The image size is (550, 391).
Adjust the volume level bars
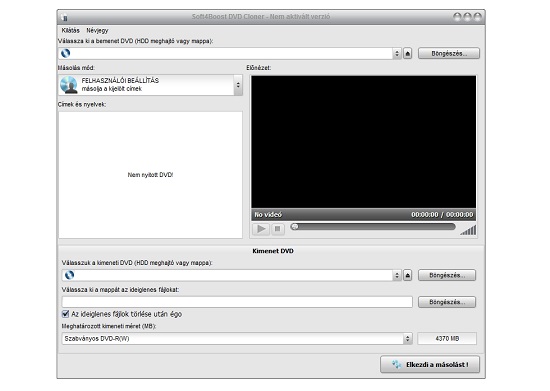tap(468, 230)
